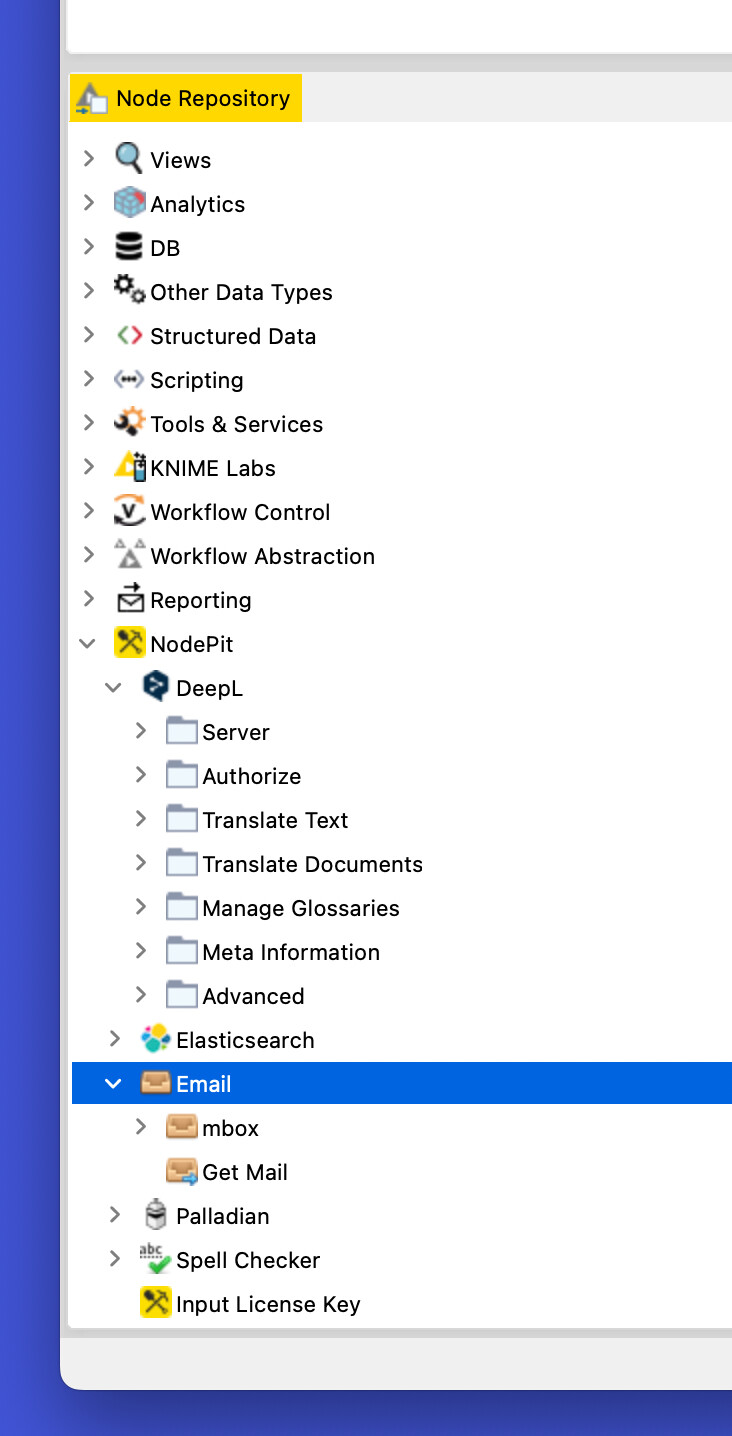This screenshot has height=1436, width=732.
Task: Click the Views magnifier icon
Action: (x=129, y=158)
